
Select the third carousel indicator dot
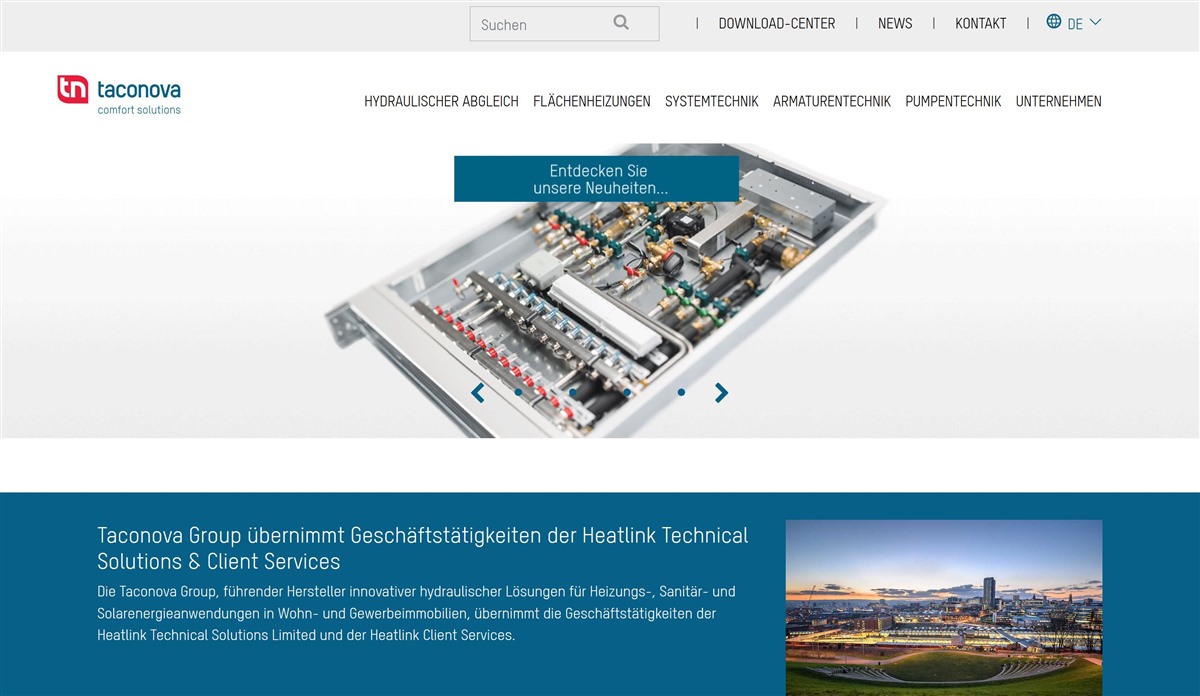[x=627, y=392]
